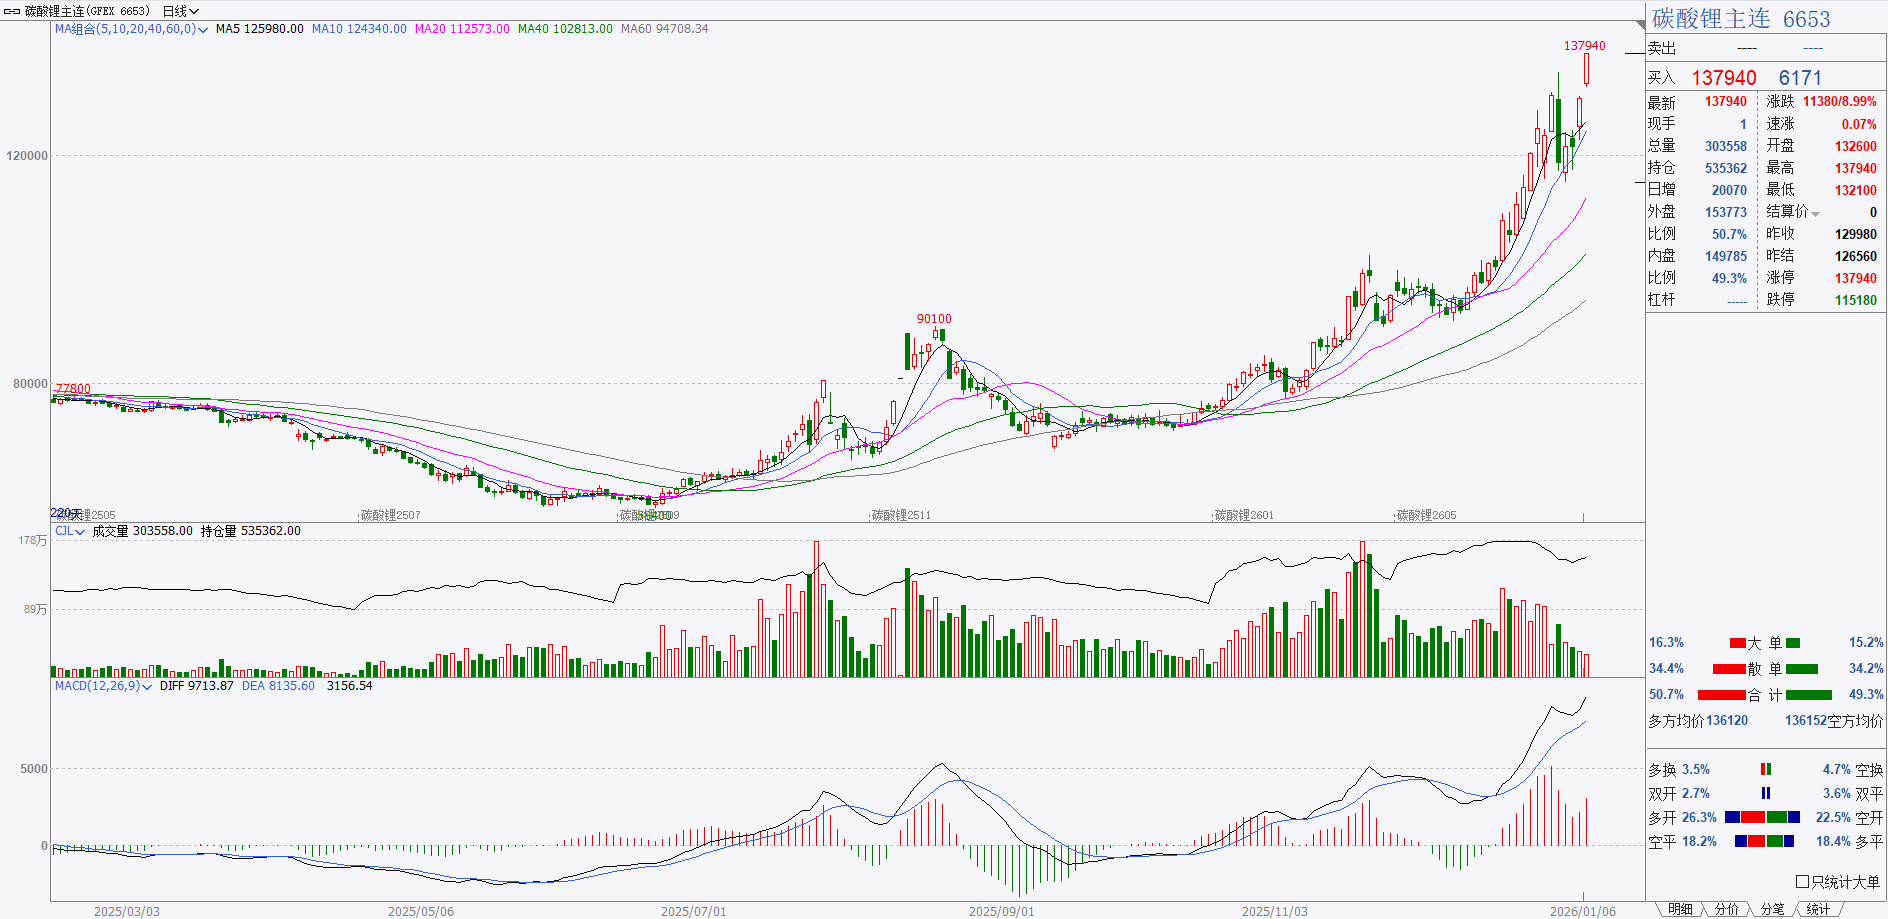Click the 结算价 dropdown arrow

(x=1815, y=213)
